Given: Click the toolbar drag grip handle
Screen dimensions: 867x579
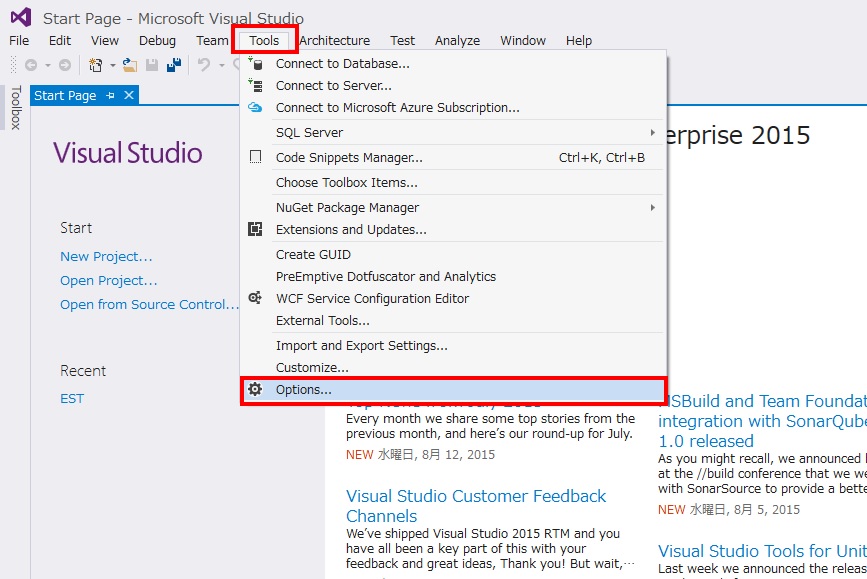Looking at the screenshot, I should click(x=14, y=65).
